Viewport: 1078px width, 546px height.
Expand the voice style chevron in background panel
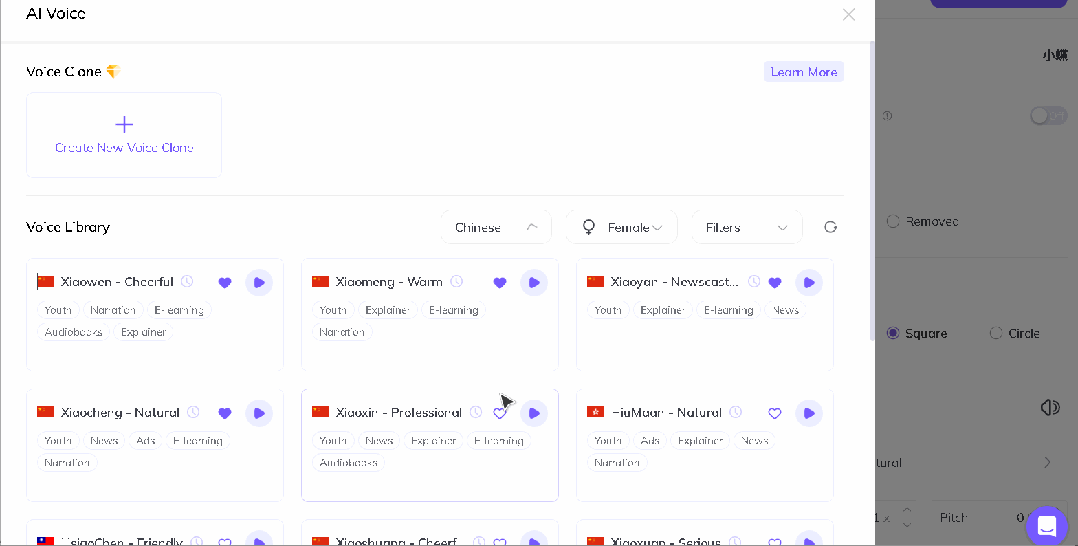1047,463
